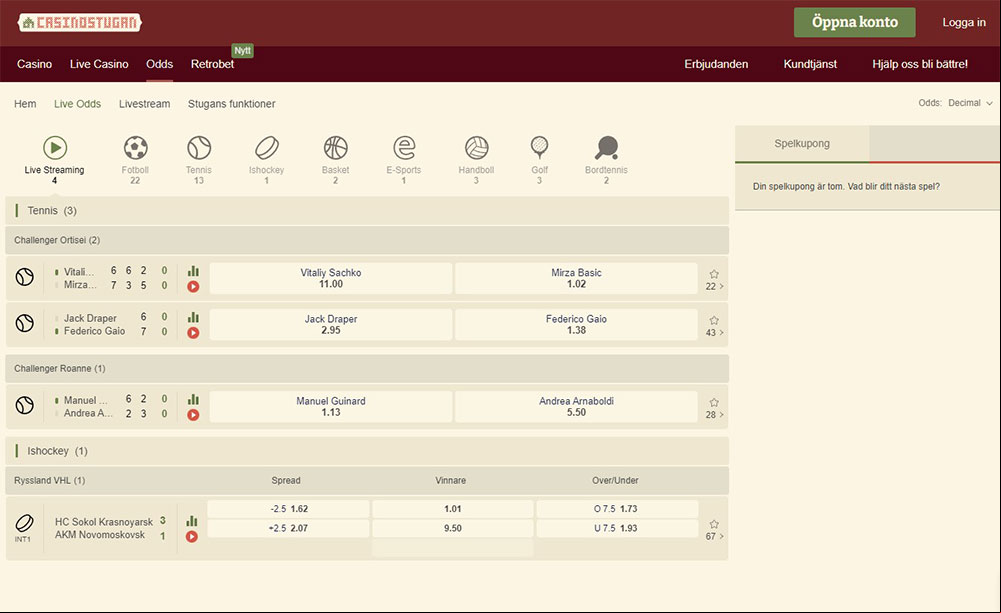
Task: Bet on Federico Gaio at 1.38
Action: click(576, 324)
